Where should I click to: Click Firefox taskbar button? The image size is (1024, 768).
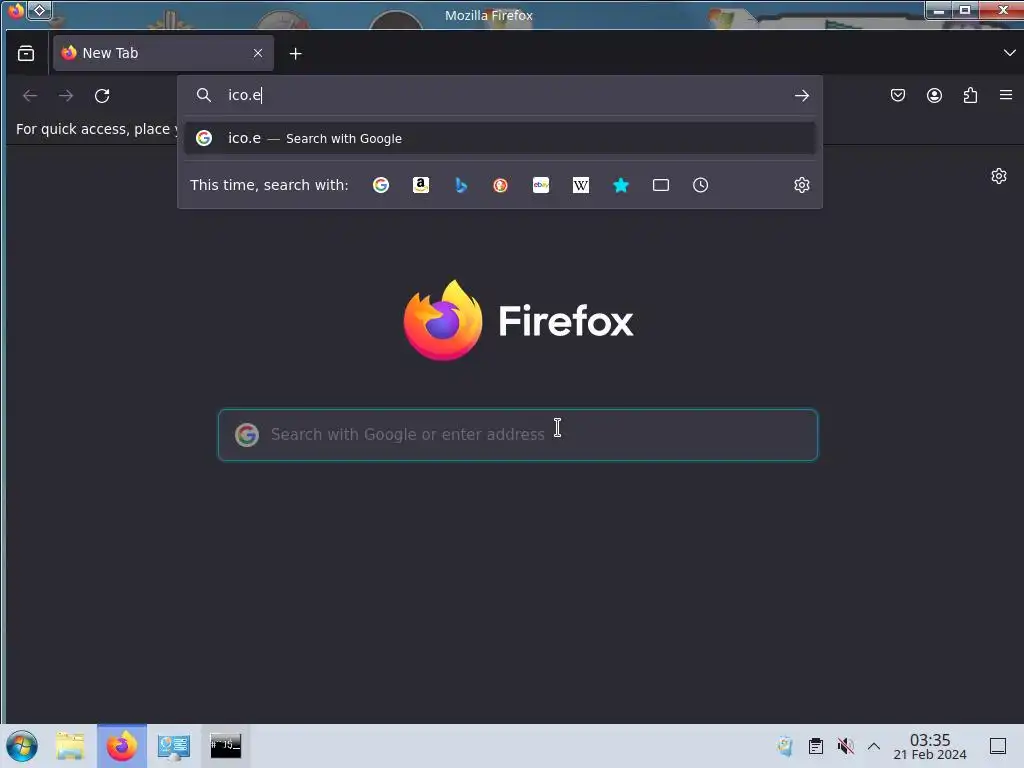[x=122, y=746]
